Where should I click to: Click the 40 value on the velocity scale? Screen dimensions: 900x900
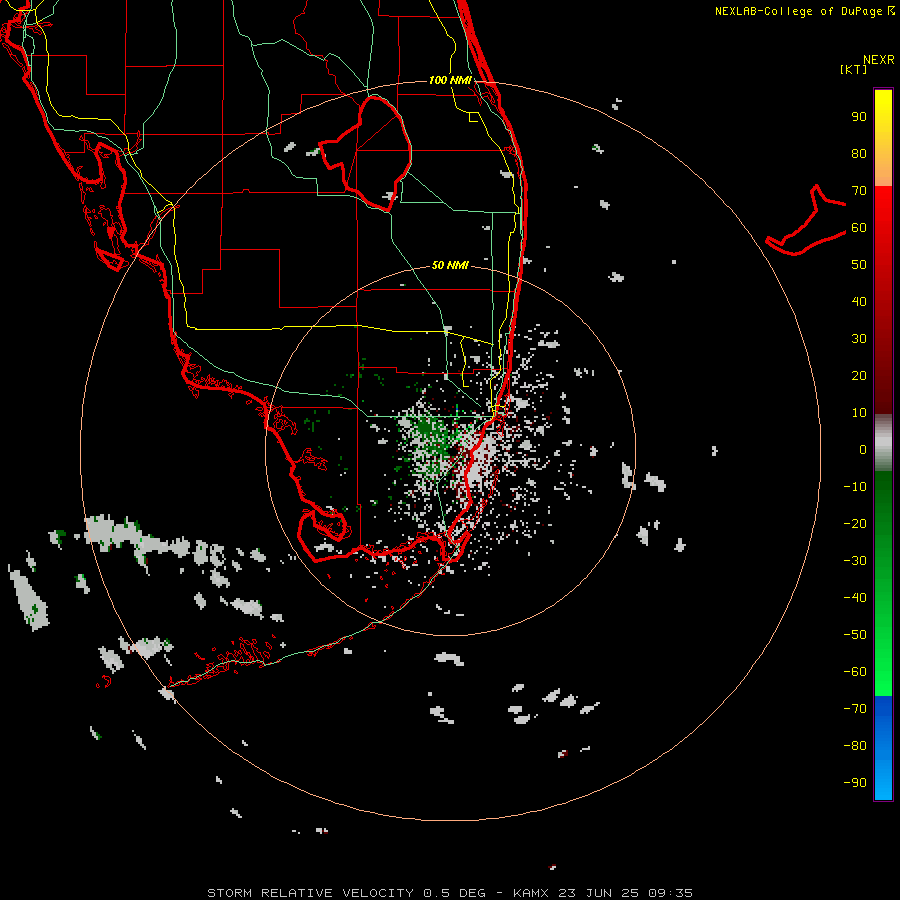(x=859, y=302)
